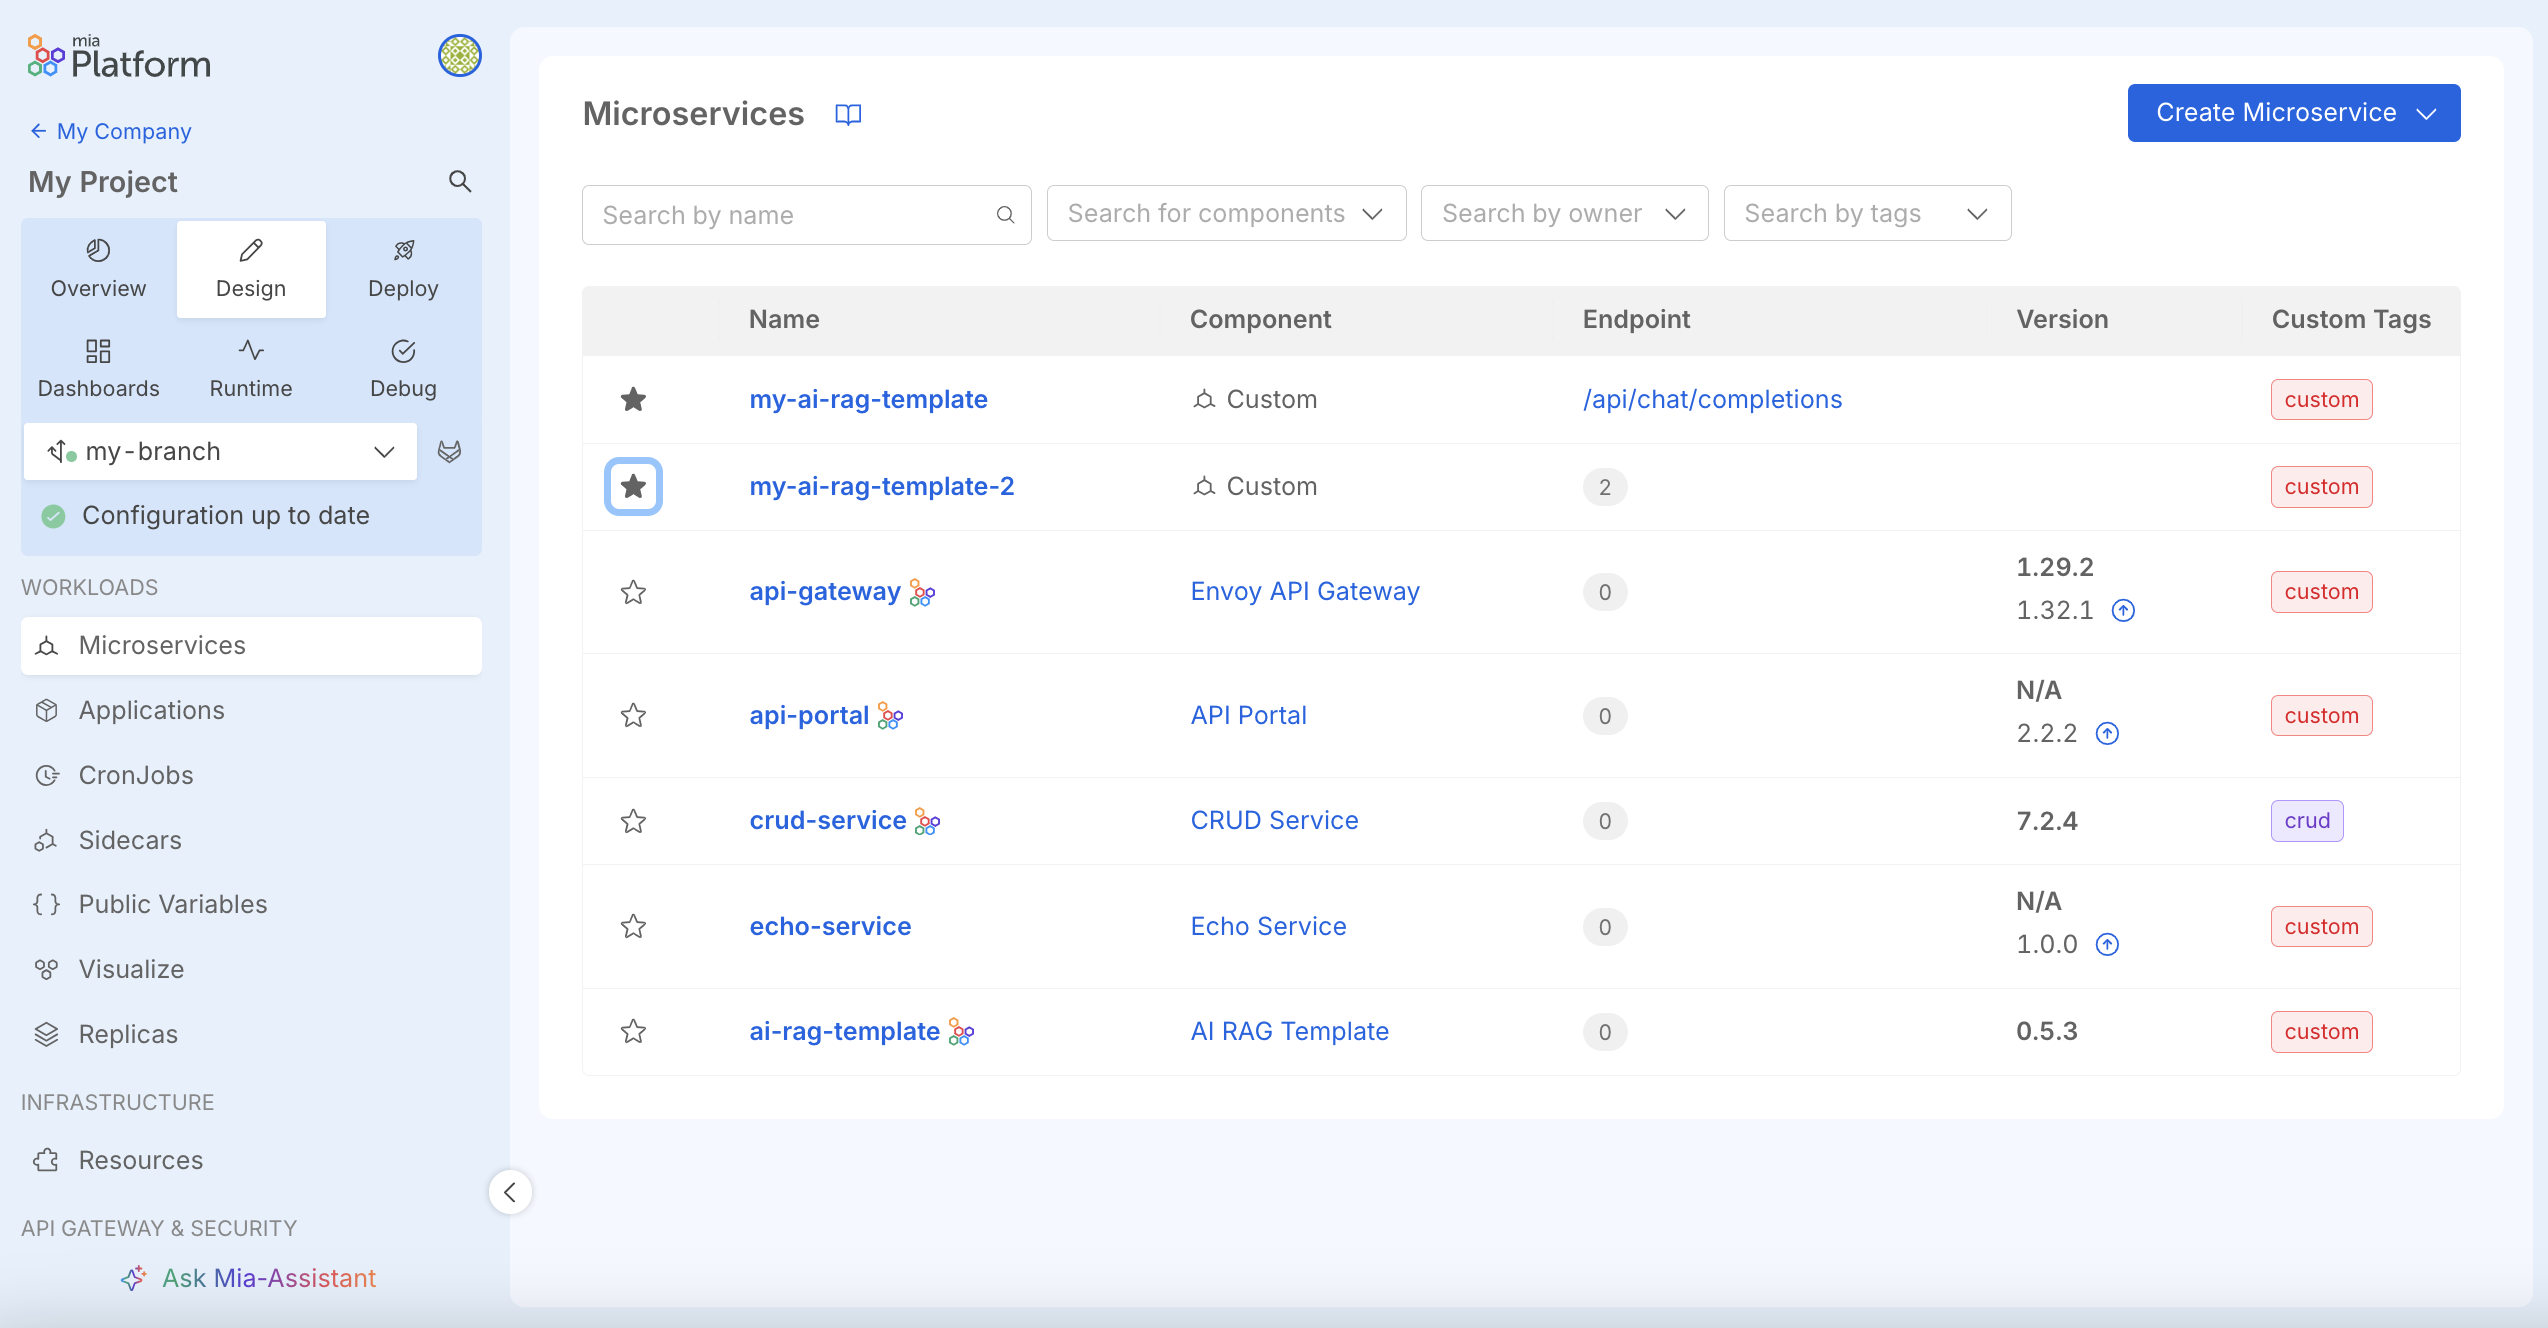Click the marketplace icon beside crud-service
2548x1328 pixels.
tap(927, 821)
